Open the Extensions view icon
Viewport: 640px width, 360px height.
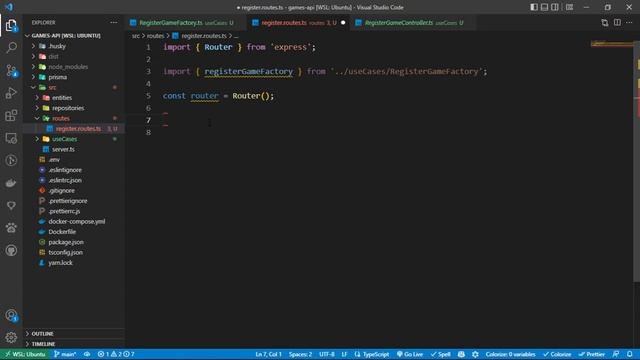11,116
